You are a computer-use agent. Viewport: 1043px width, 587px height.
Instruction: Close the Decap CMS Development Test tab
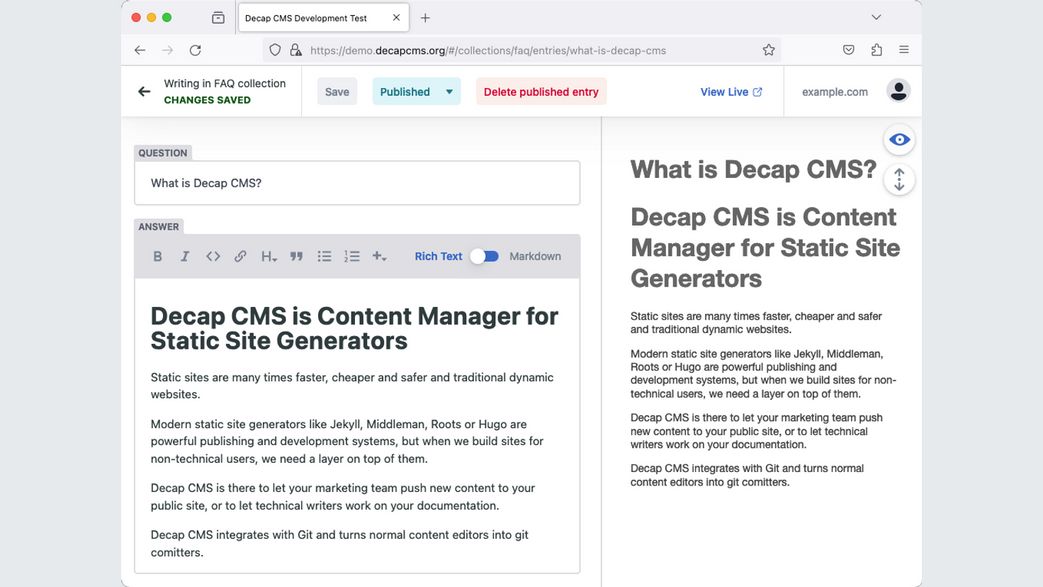pyautogui.click(x=396, y=18)
